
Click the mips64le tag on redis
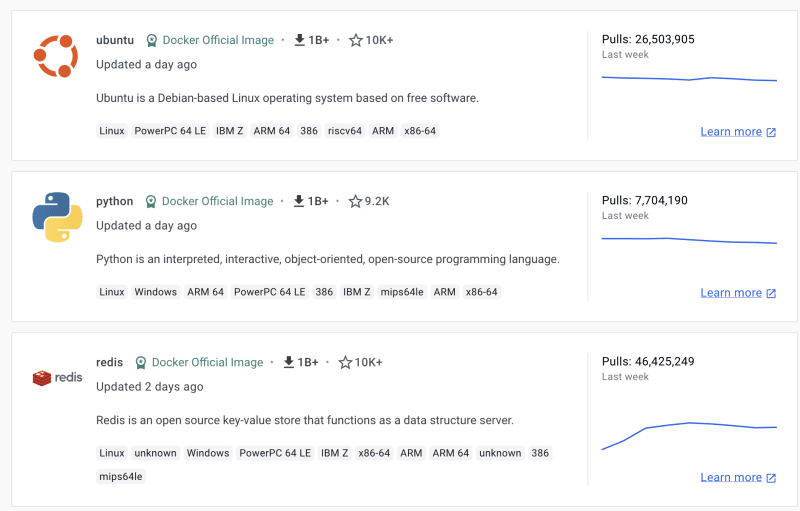[x=120, y=477]
